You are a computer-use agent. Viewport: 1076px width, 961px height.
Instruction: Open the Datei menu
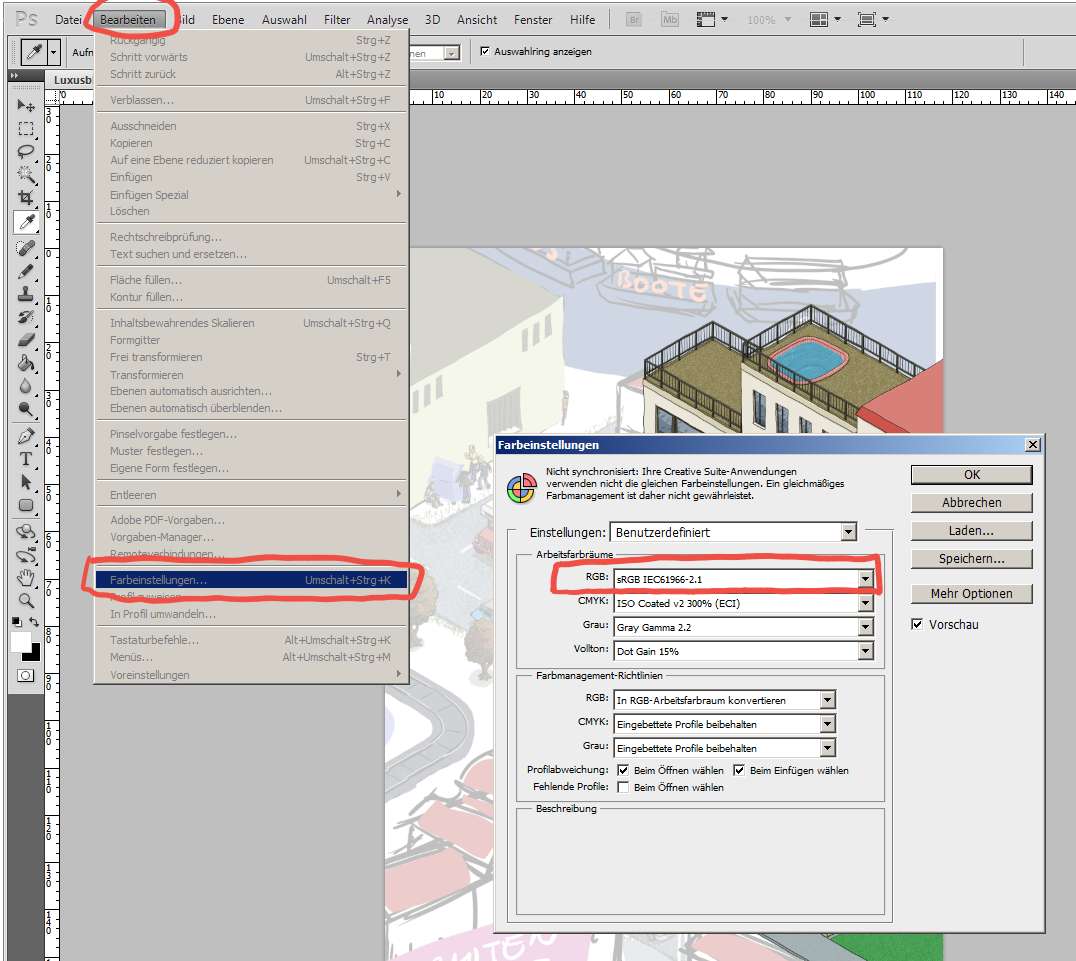68,20
